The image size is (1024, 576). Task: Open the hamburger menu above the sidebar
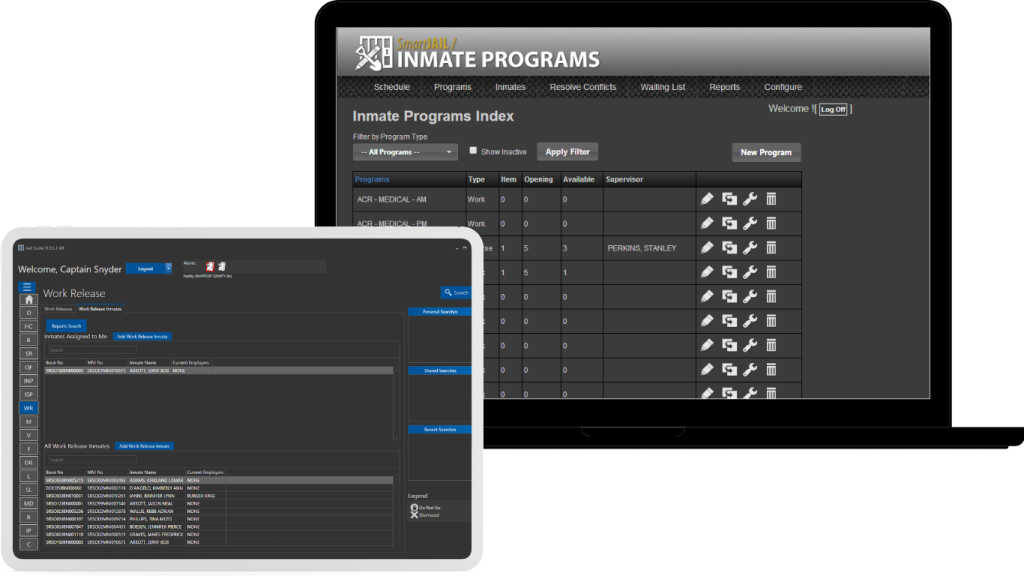click(28, 287)
